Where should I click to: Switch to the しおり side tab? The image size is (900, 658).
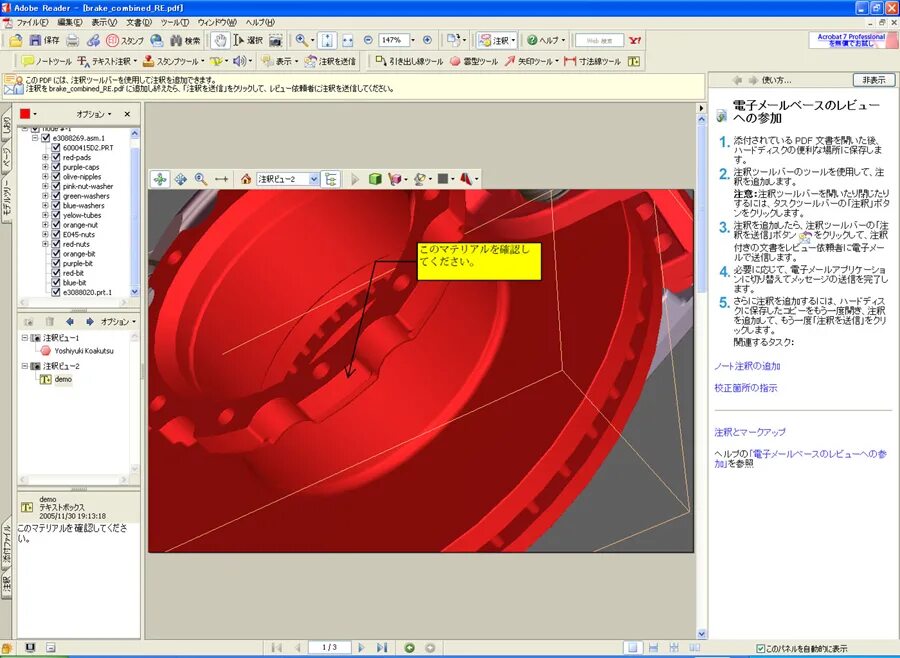tap(6, 126)
